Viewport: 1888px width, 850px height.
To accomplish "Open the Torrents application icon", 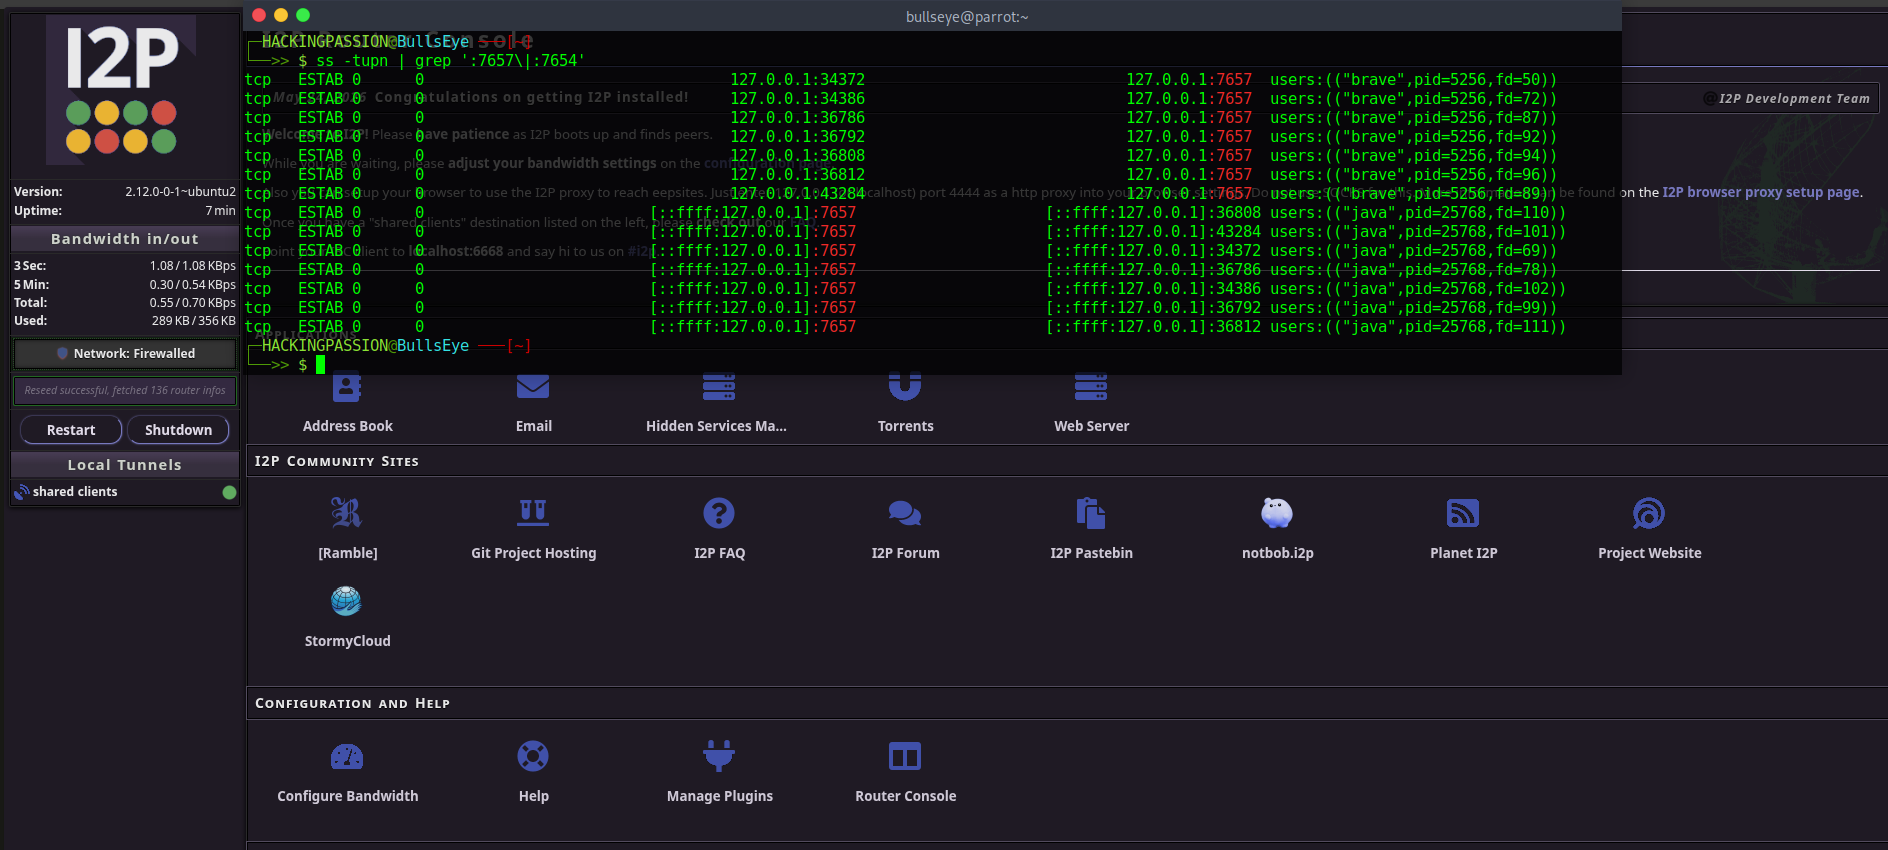I will (905, 387).
